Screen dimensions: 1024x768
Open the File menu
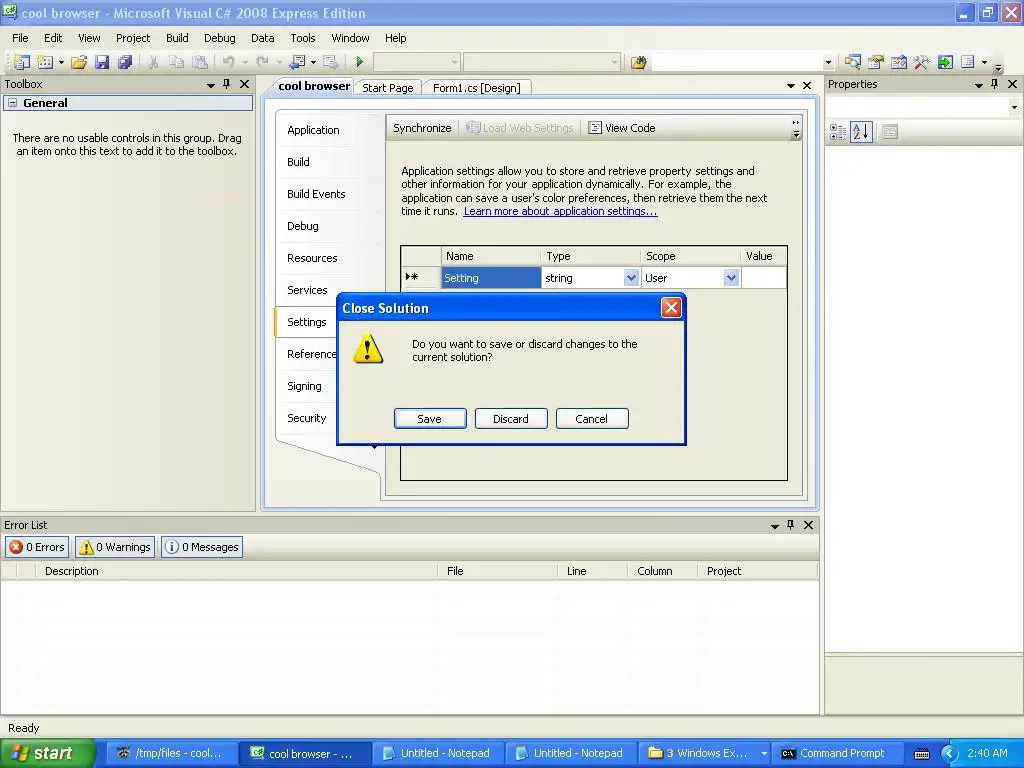pos(20,38)
